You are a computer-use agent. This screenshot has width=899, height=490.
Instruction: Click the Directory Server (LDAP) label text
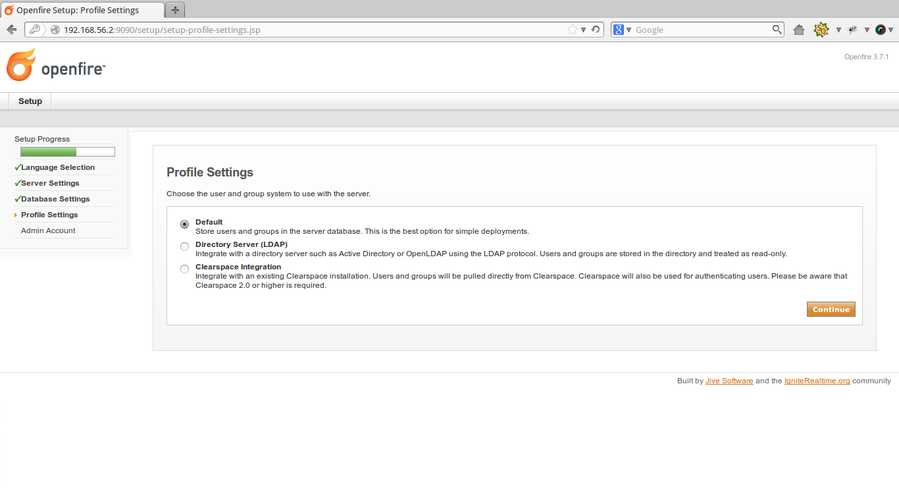click(x=241, y=244)
